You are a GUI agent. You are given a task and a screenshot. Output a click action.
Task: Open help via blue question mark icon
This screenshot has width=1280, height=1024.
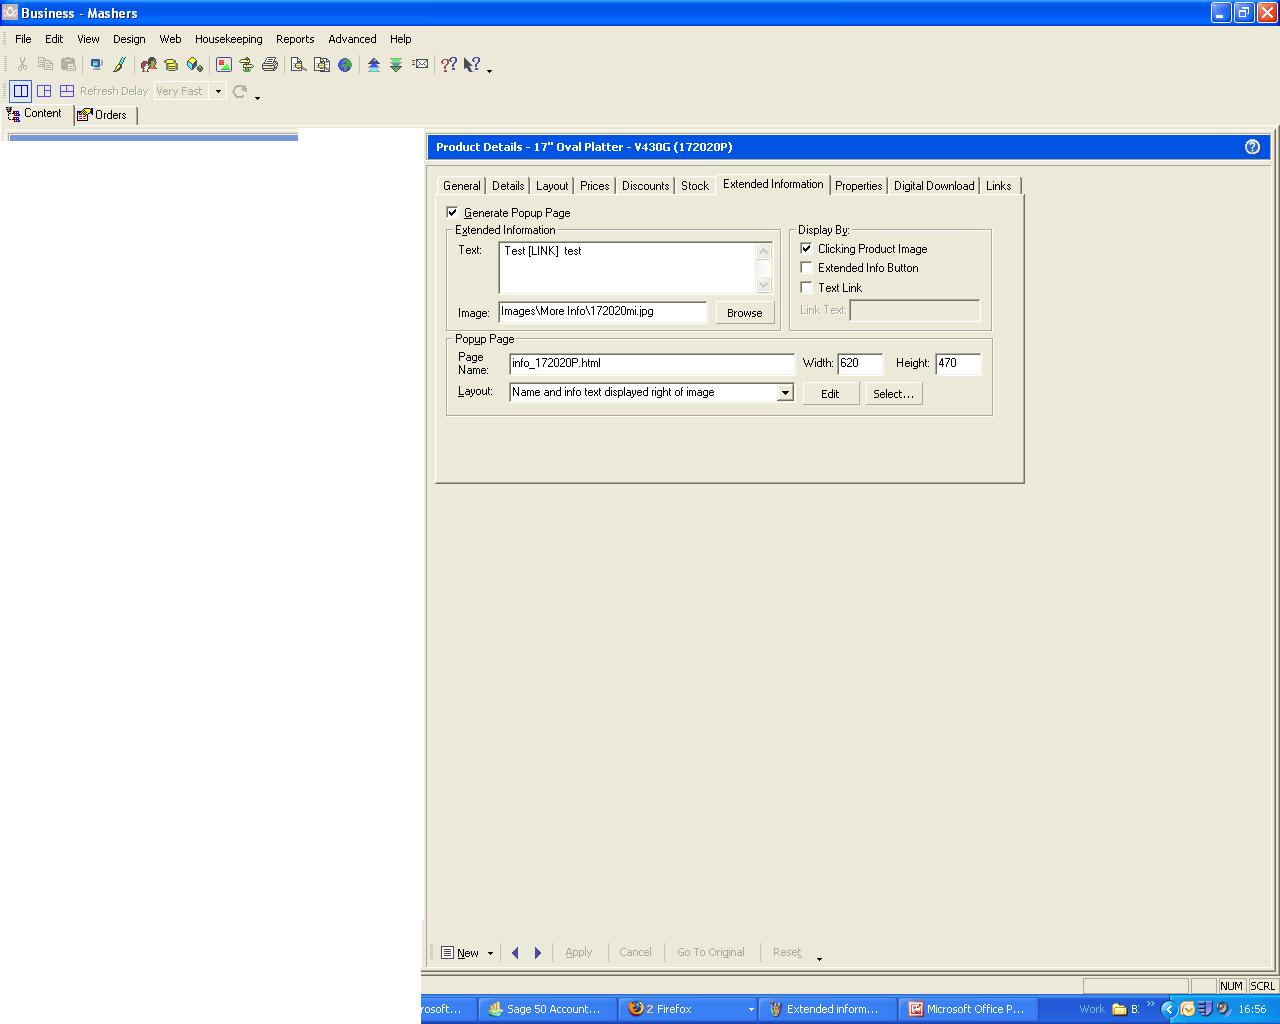click(x=1252, y=147)
